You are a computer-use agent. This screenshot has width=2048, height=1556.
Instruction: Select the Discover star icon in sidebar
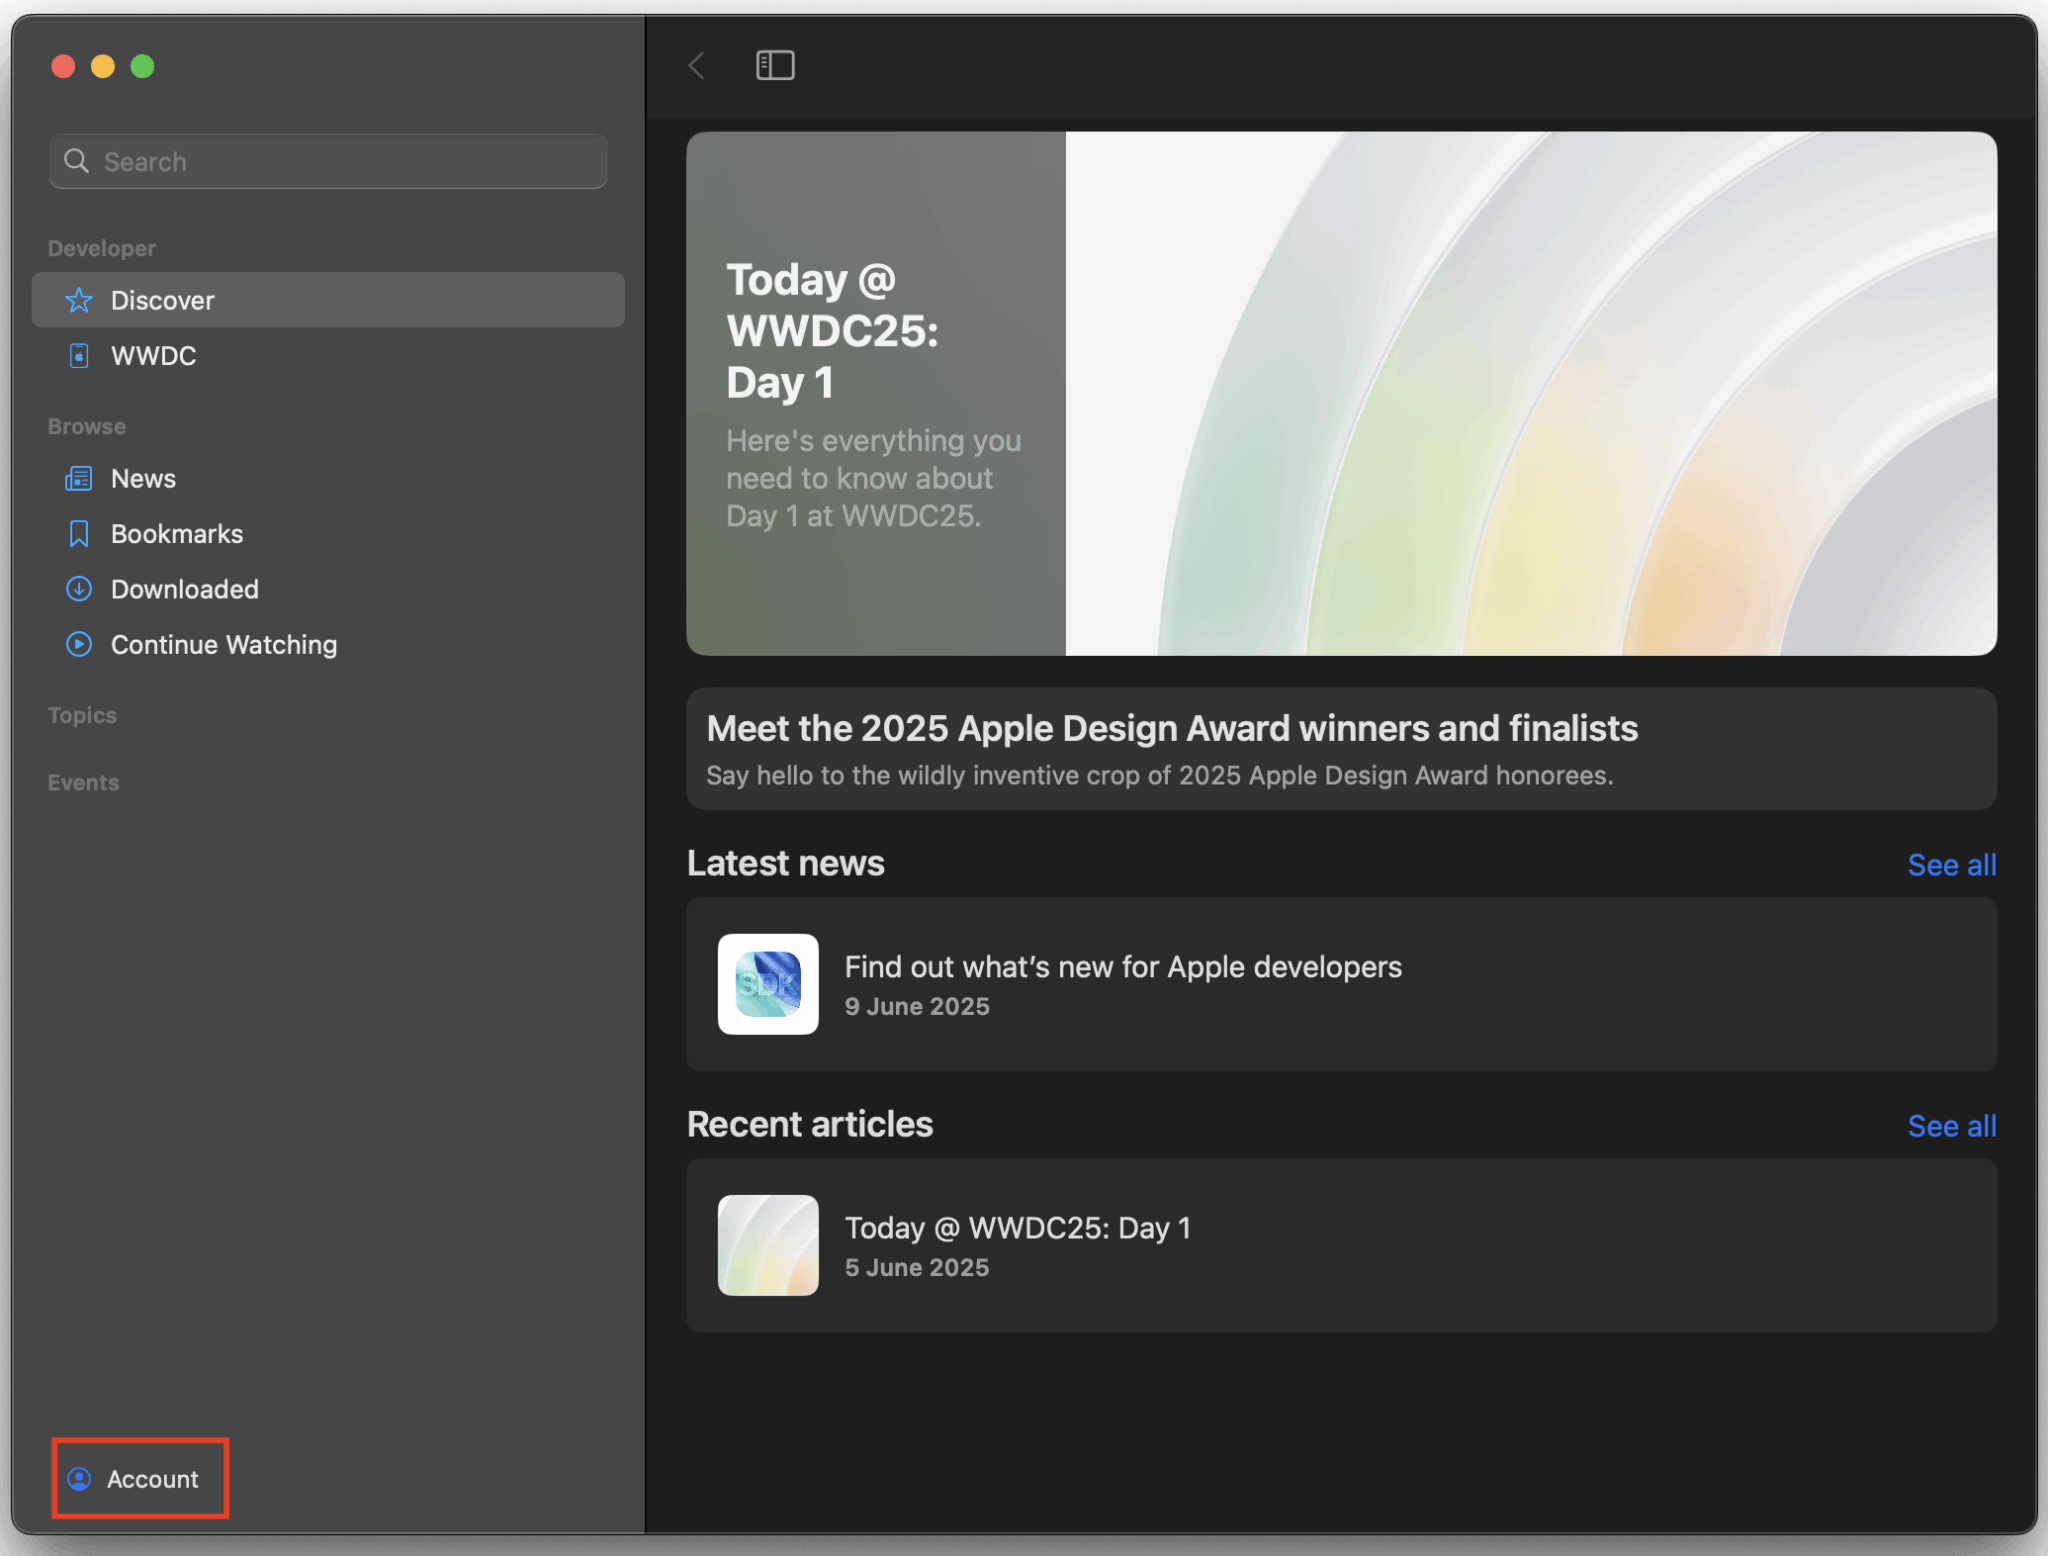point(79,299)
